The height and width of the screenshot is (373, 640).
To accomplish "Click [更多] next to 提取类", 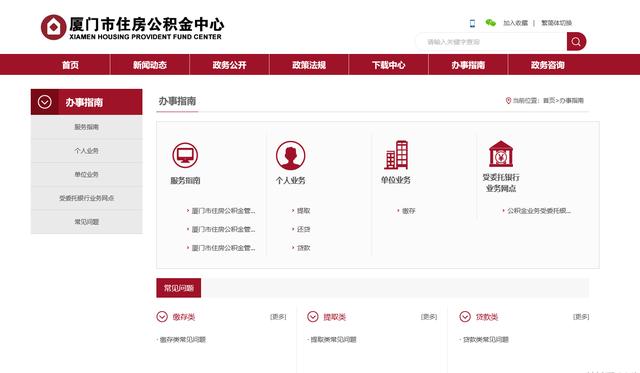I will (429, 317).
